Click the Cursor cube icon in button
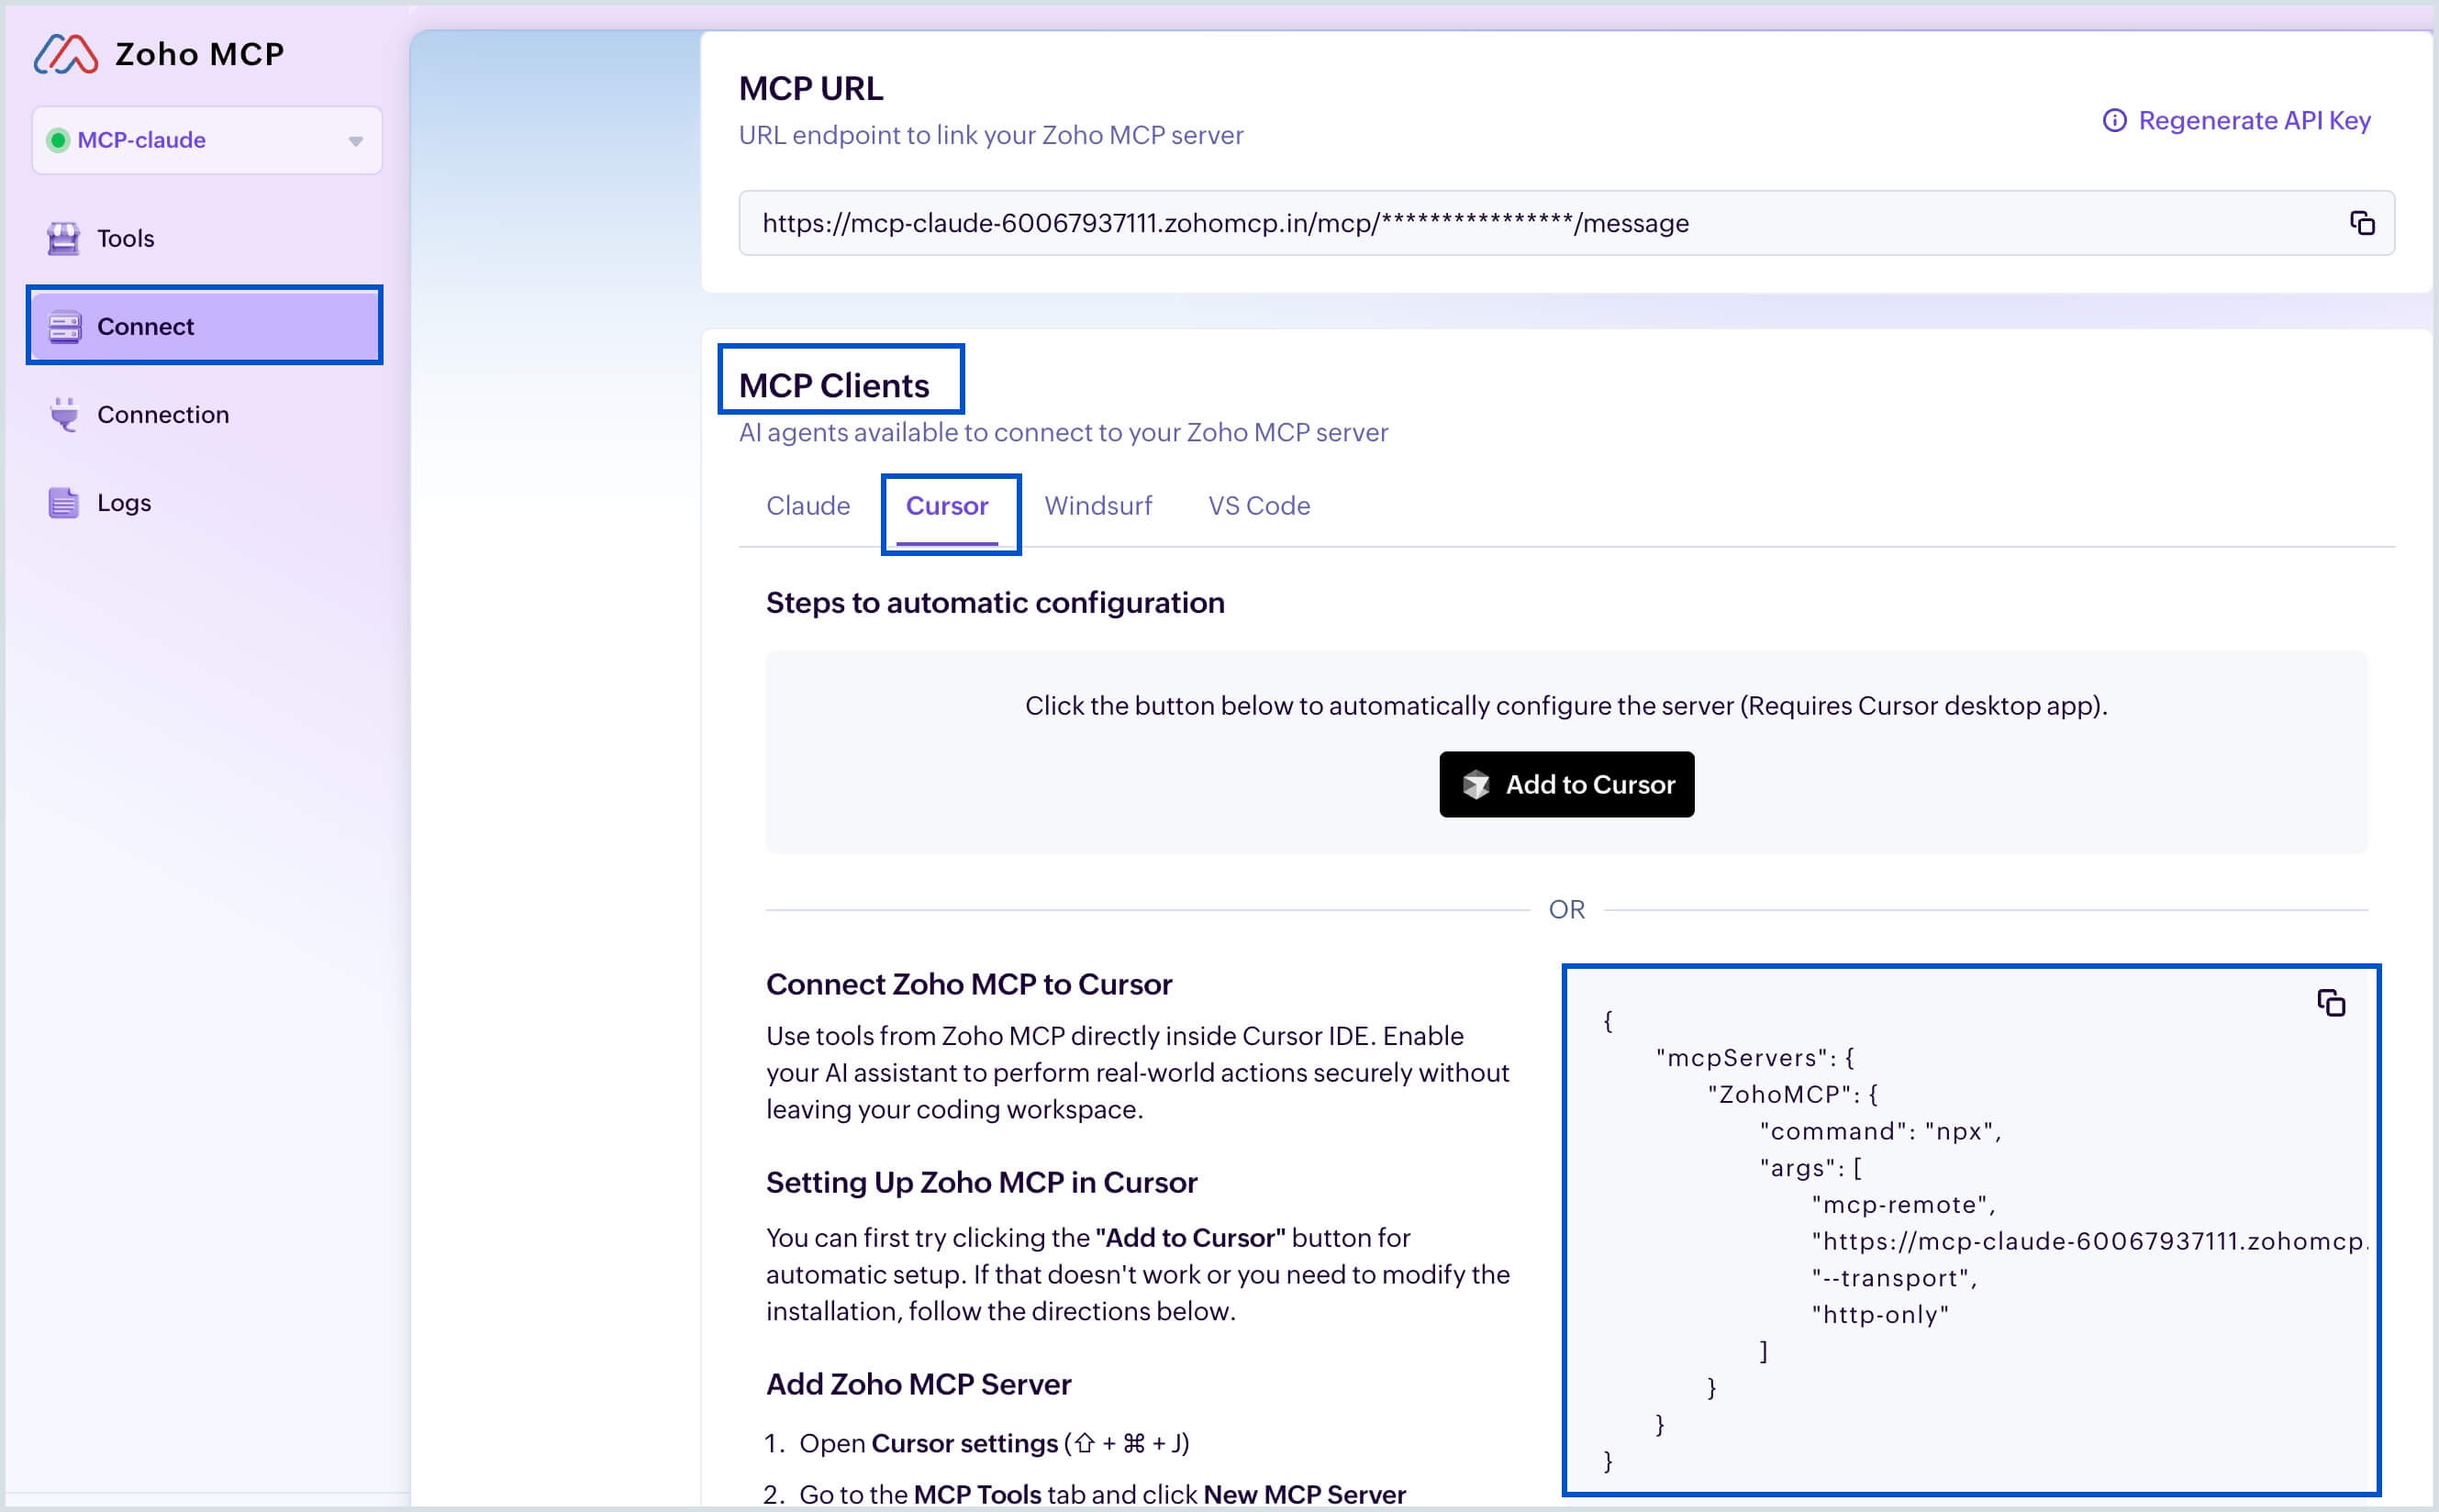Viewport: 2439px width, 1512px height. click(x=1476, y=785)
